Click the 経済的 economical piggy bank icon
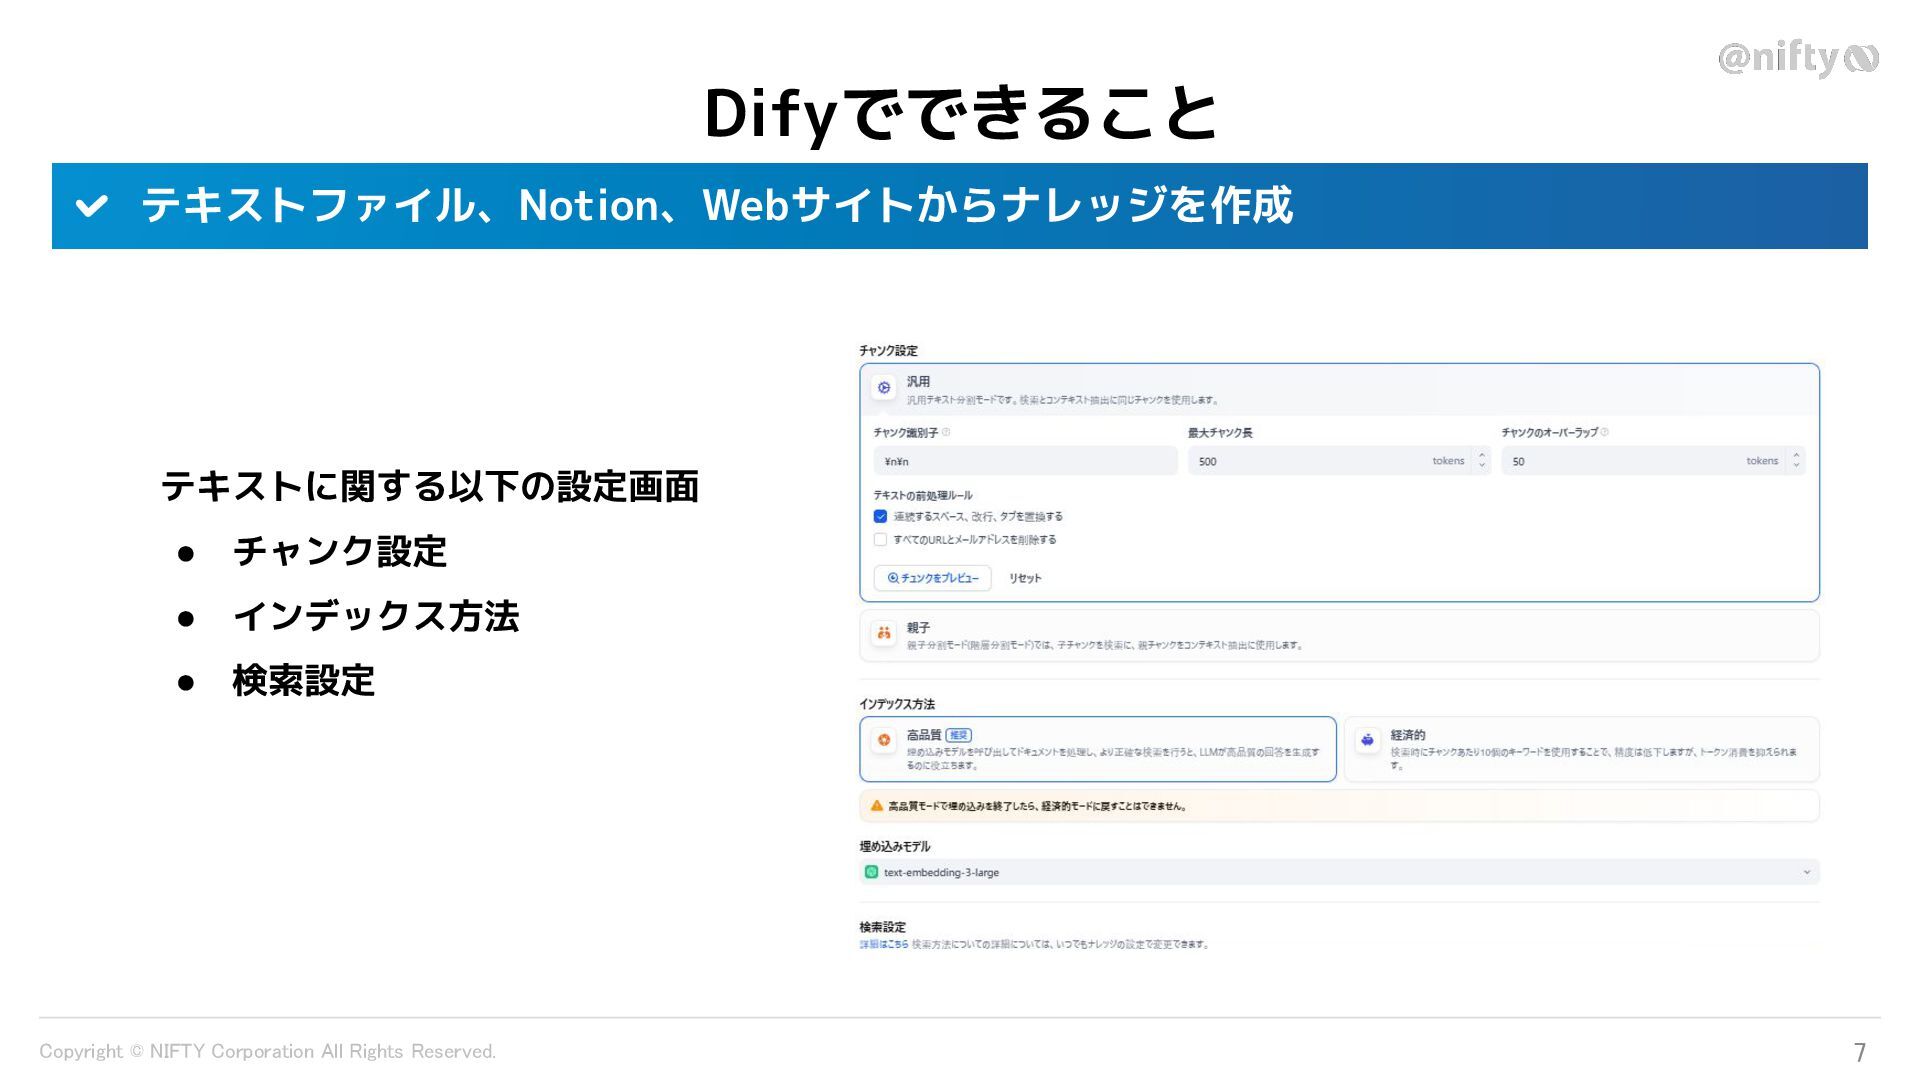 pos(1367,740)
